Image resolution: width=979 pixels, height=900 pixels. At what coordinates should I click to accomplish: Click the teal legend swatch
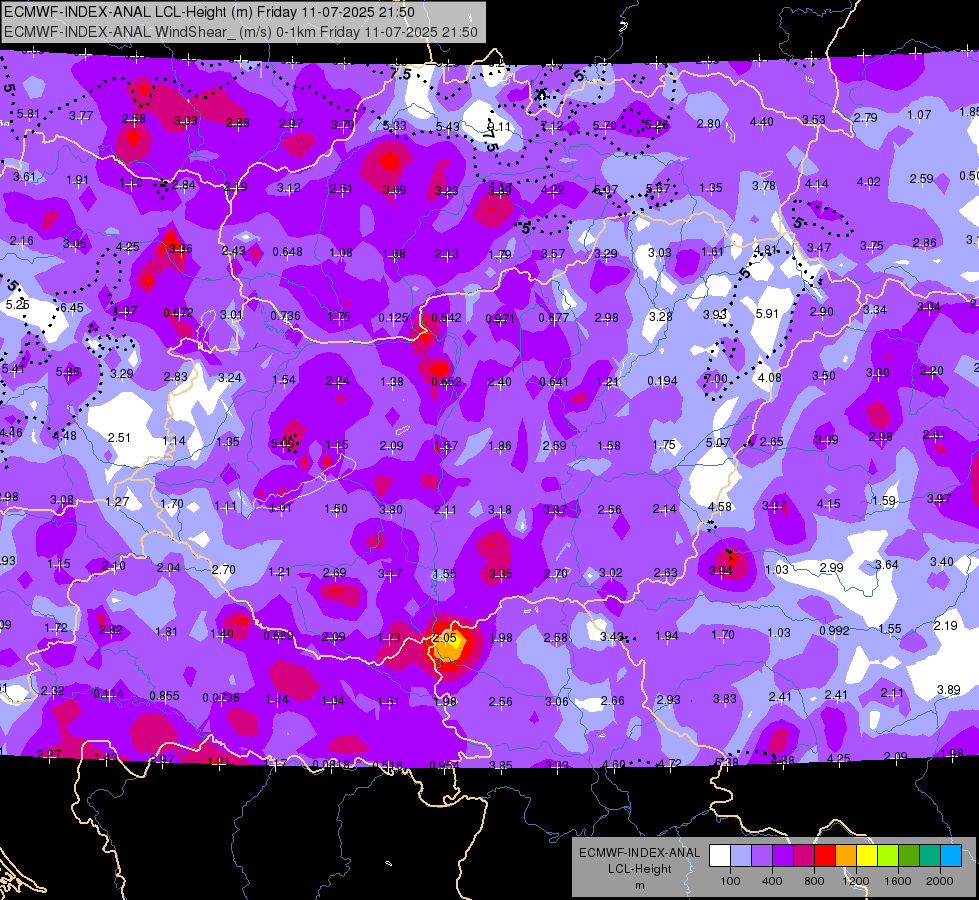930,856
